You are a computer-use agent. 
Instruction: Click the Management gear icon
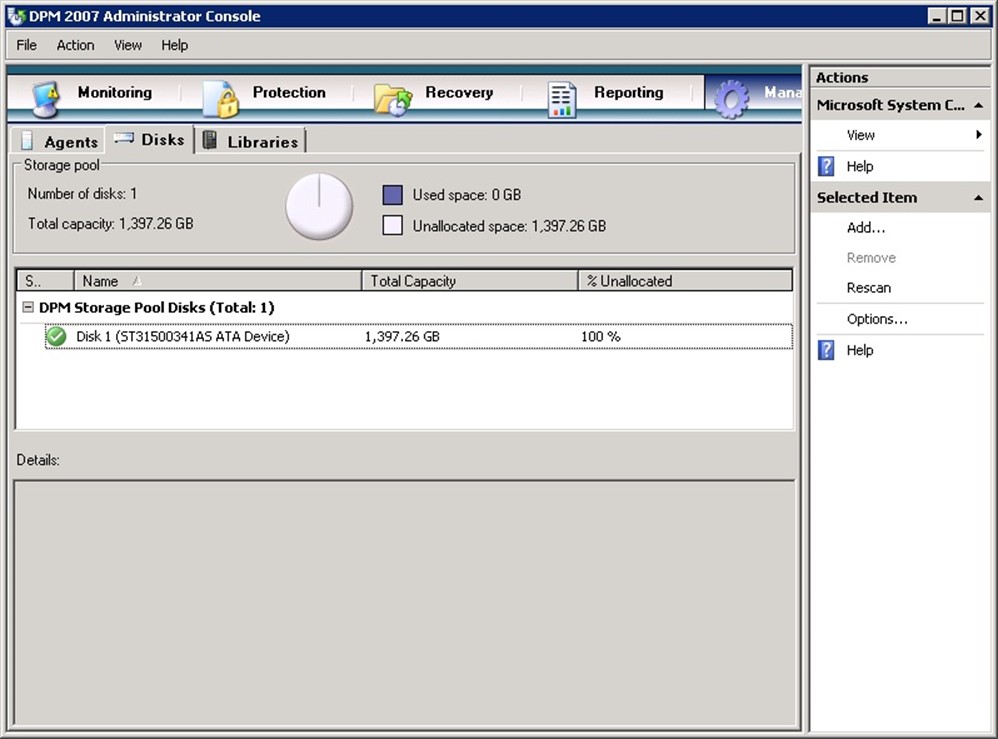(x=732, y=98)
